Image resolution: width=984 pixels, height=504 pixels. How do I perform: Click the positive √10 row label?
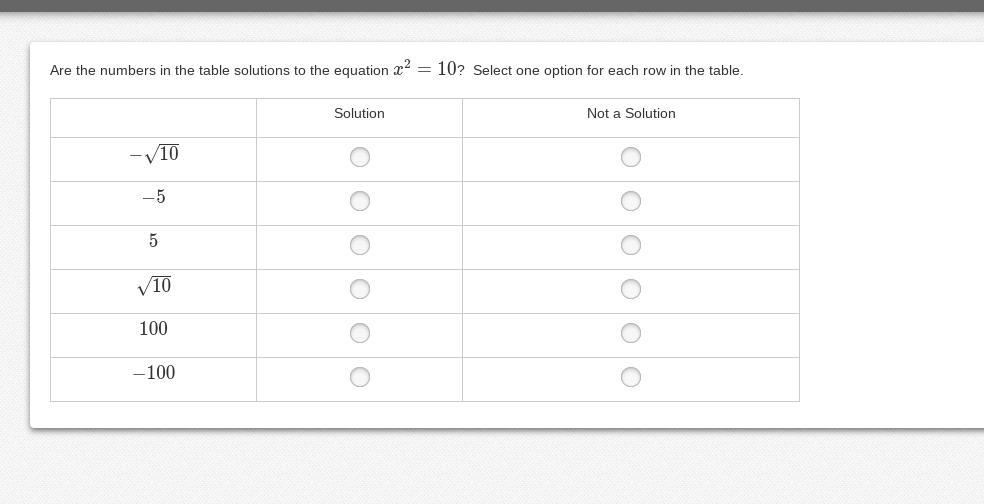tap(154, 286)
